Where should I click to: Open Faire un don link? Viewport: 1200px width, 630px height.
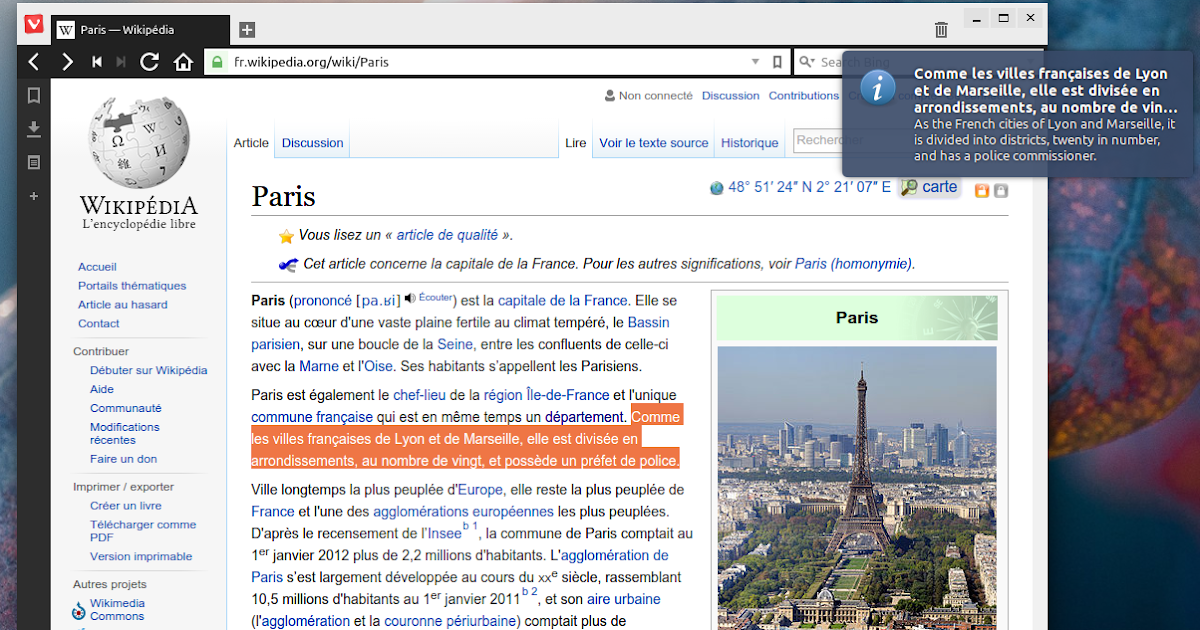123,459
